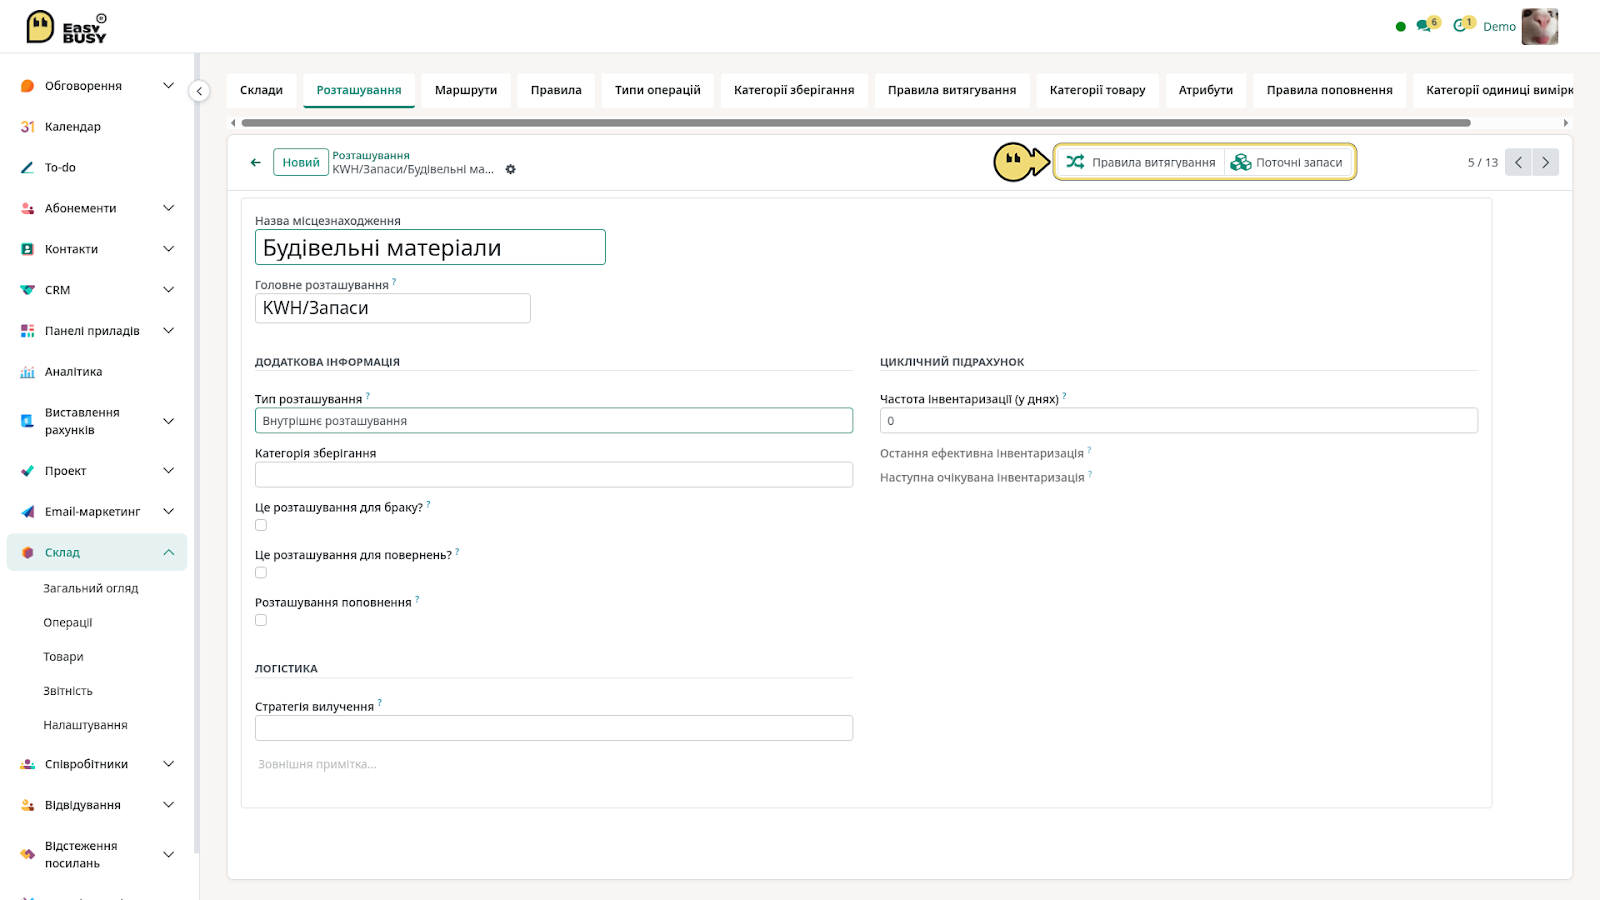Switch to the Правила tab
The width and height of the screenshot is (1600, 900).
(556, 90)
